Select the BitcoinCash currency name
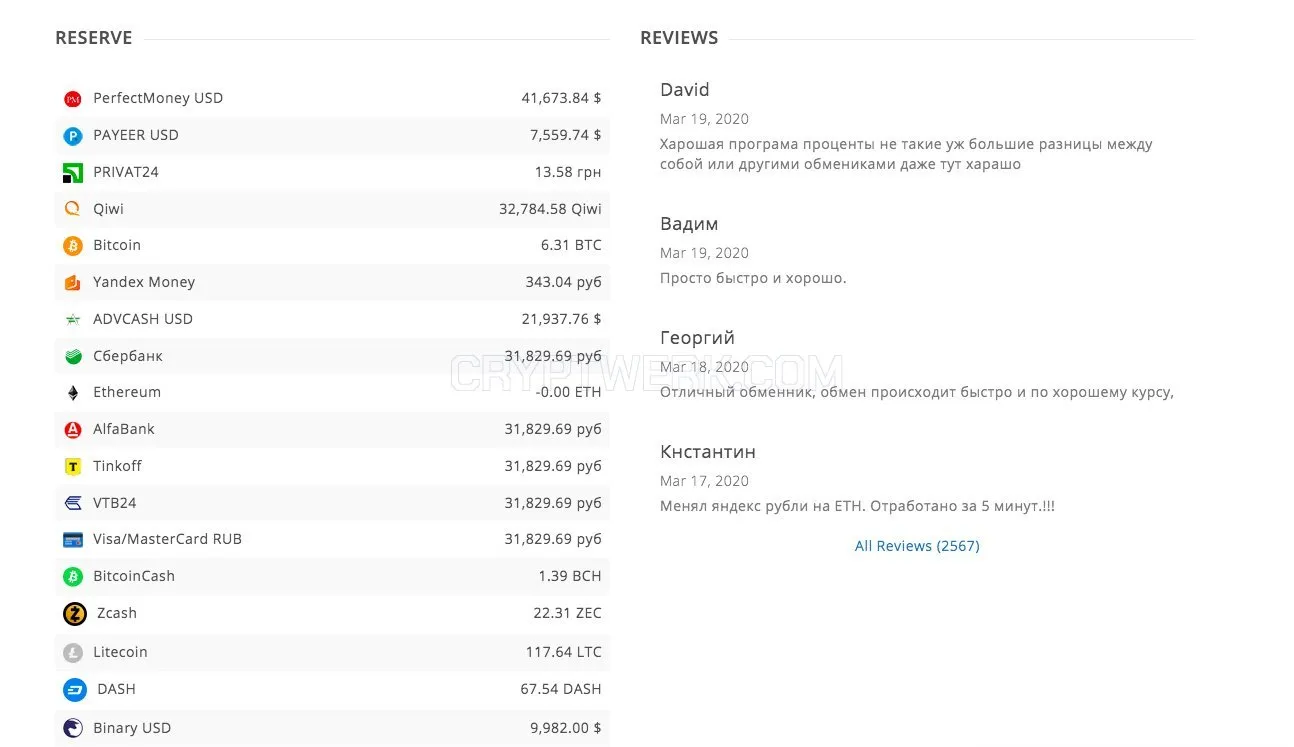Viewport: 1294px width, 747px height. pyautogui.click(x=134, y=576)
